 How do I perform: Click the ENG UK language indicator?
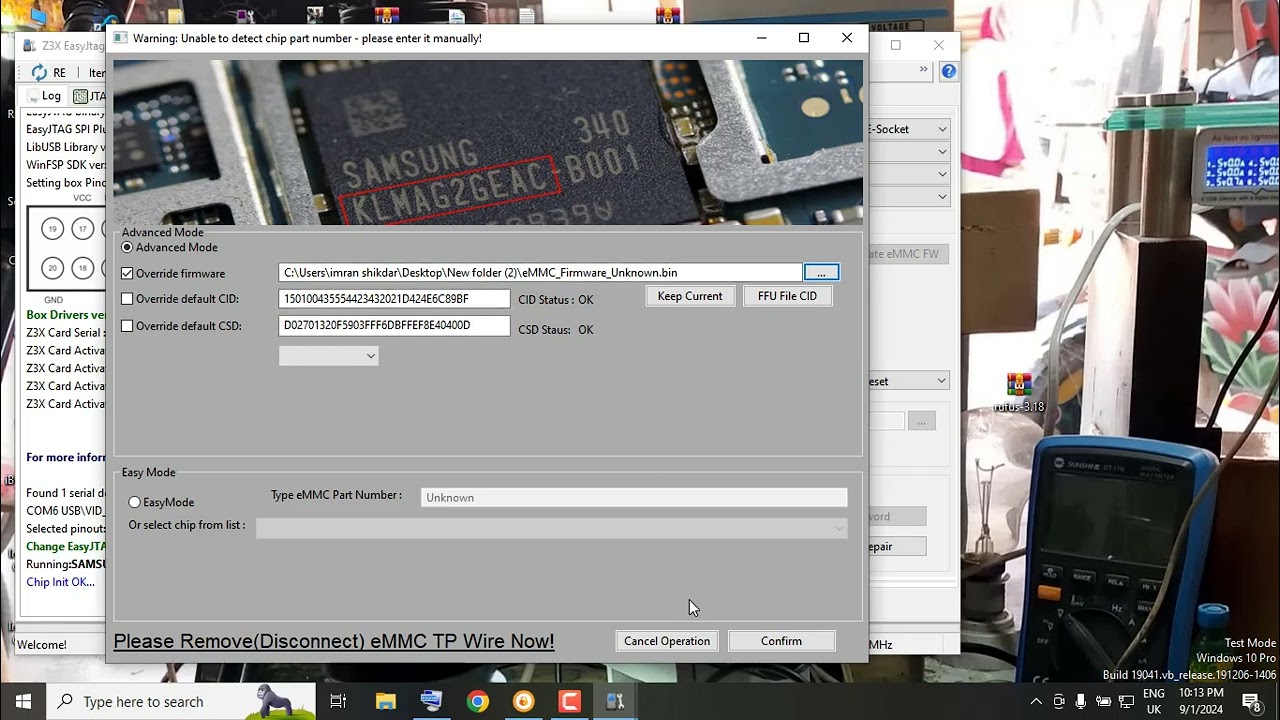coord(1154,702)
